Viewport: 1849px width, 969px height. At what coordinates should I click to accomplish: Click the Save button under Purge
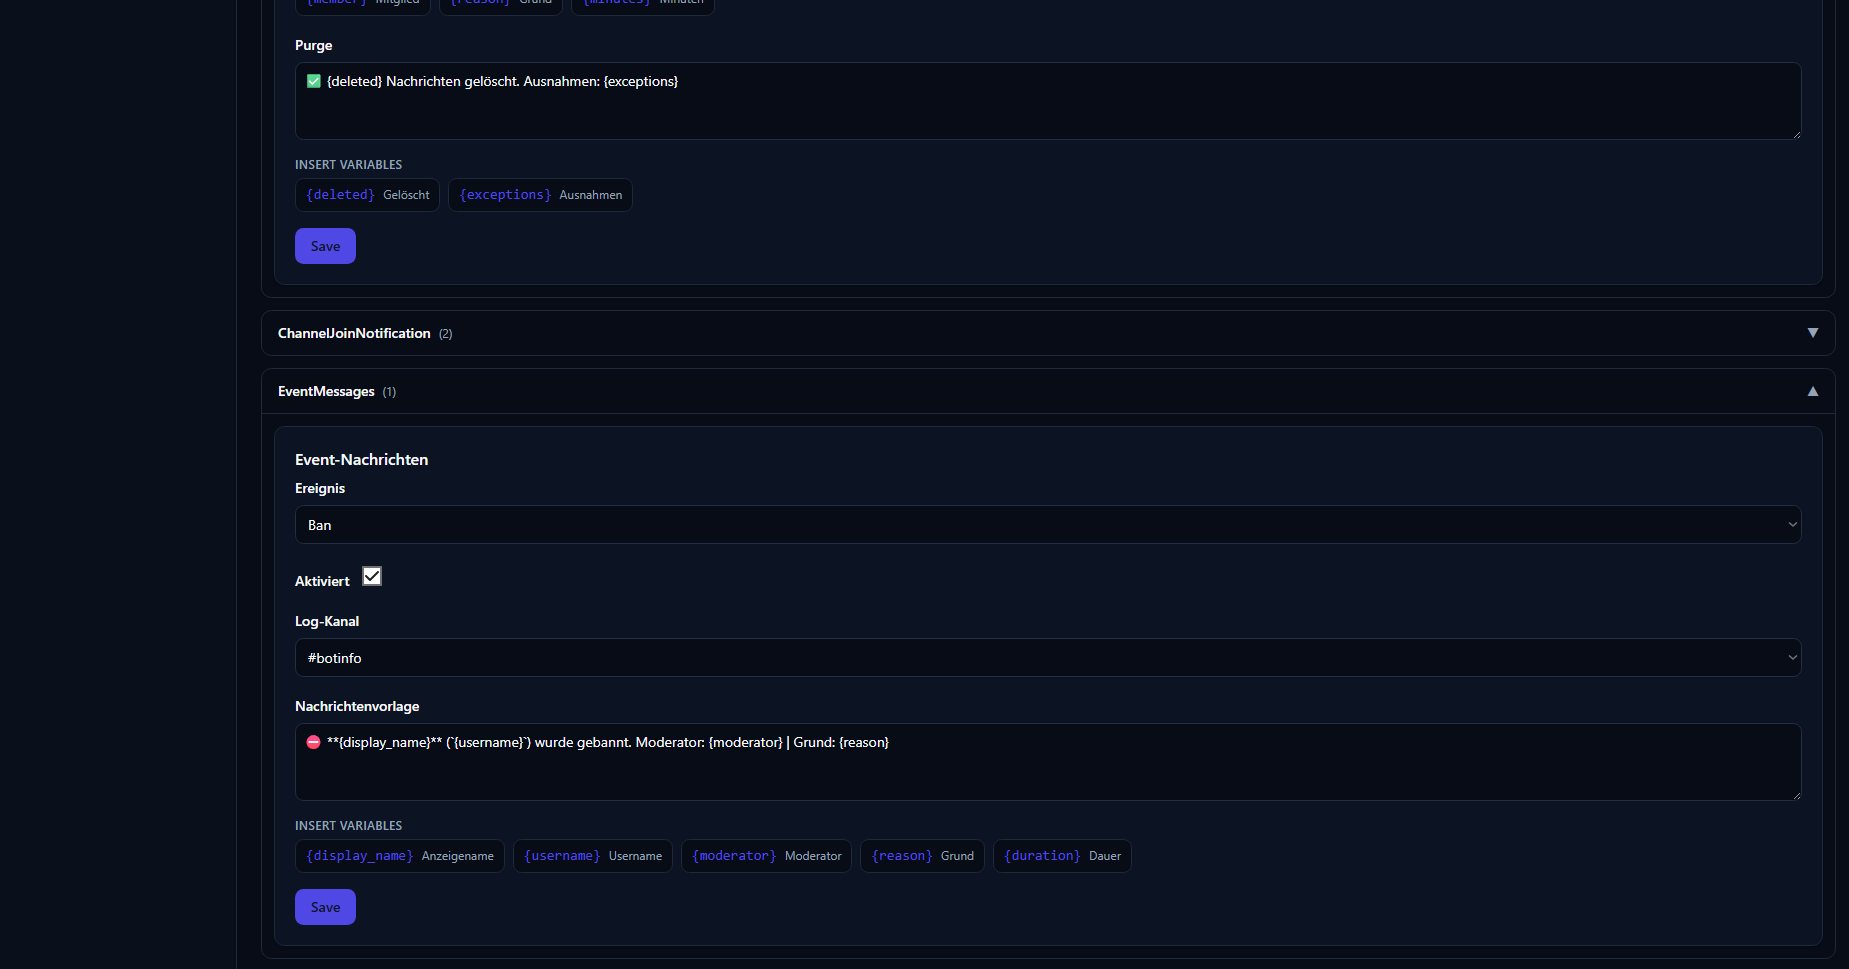click(325, 246)
